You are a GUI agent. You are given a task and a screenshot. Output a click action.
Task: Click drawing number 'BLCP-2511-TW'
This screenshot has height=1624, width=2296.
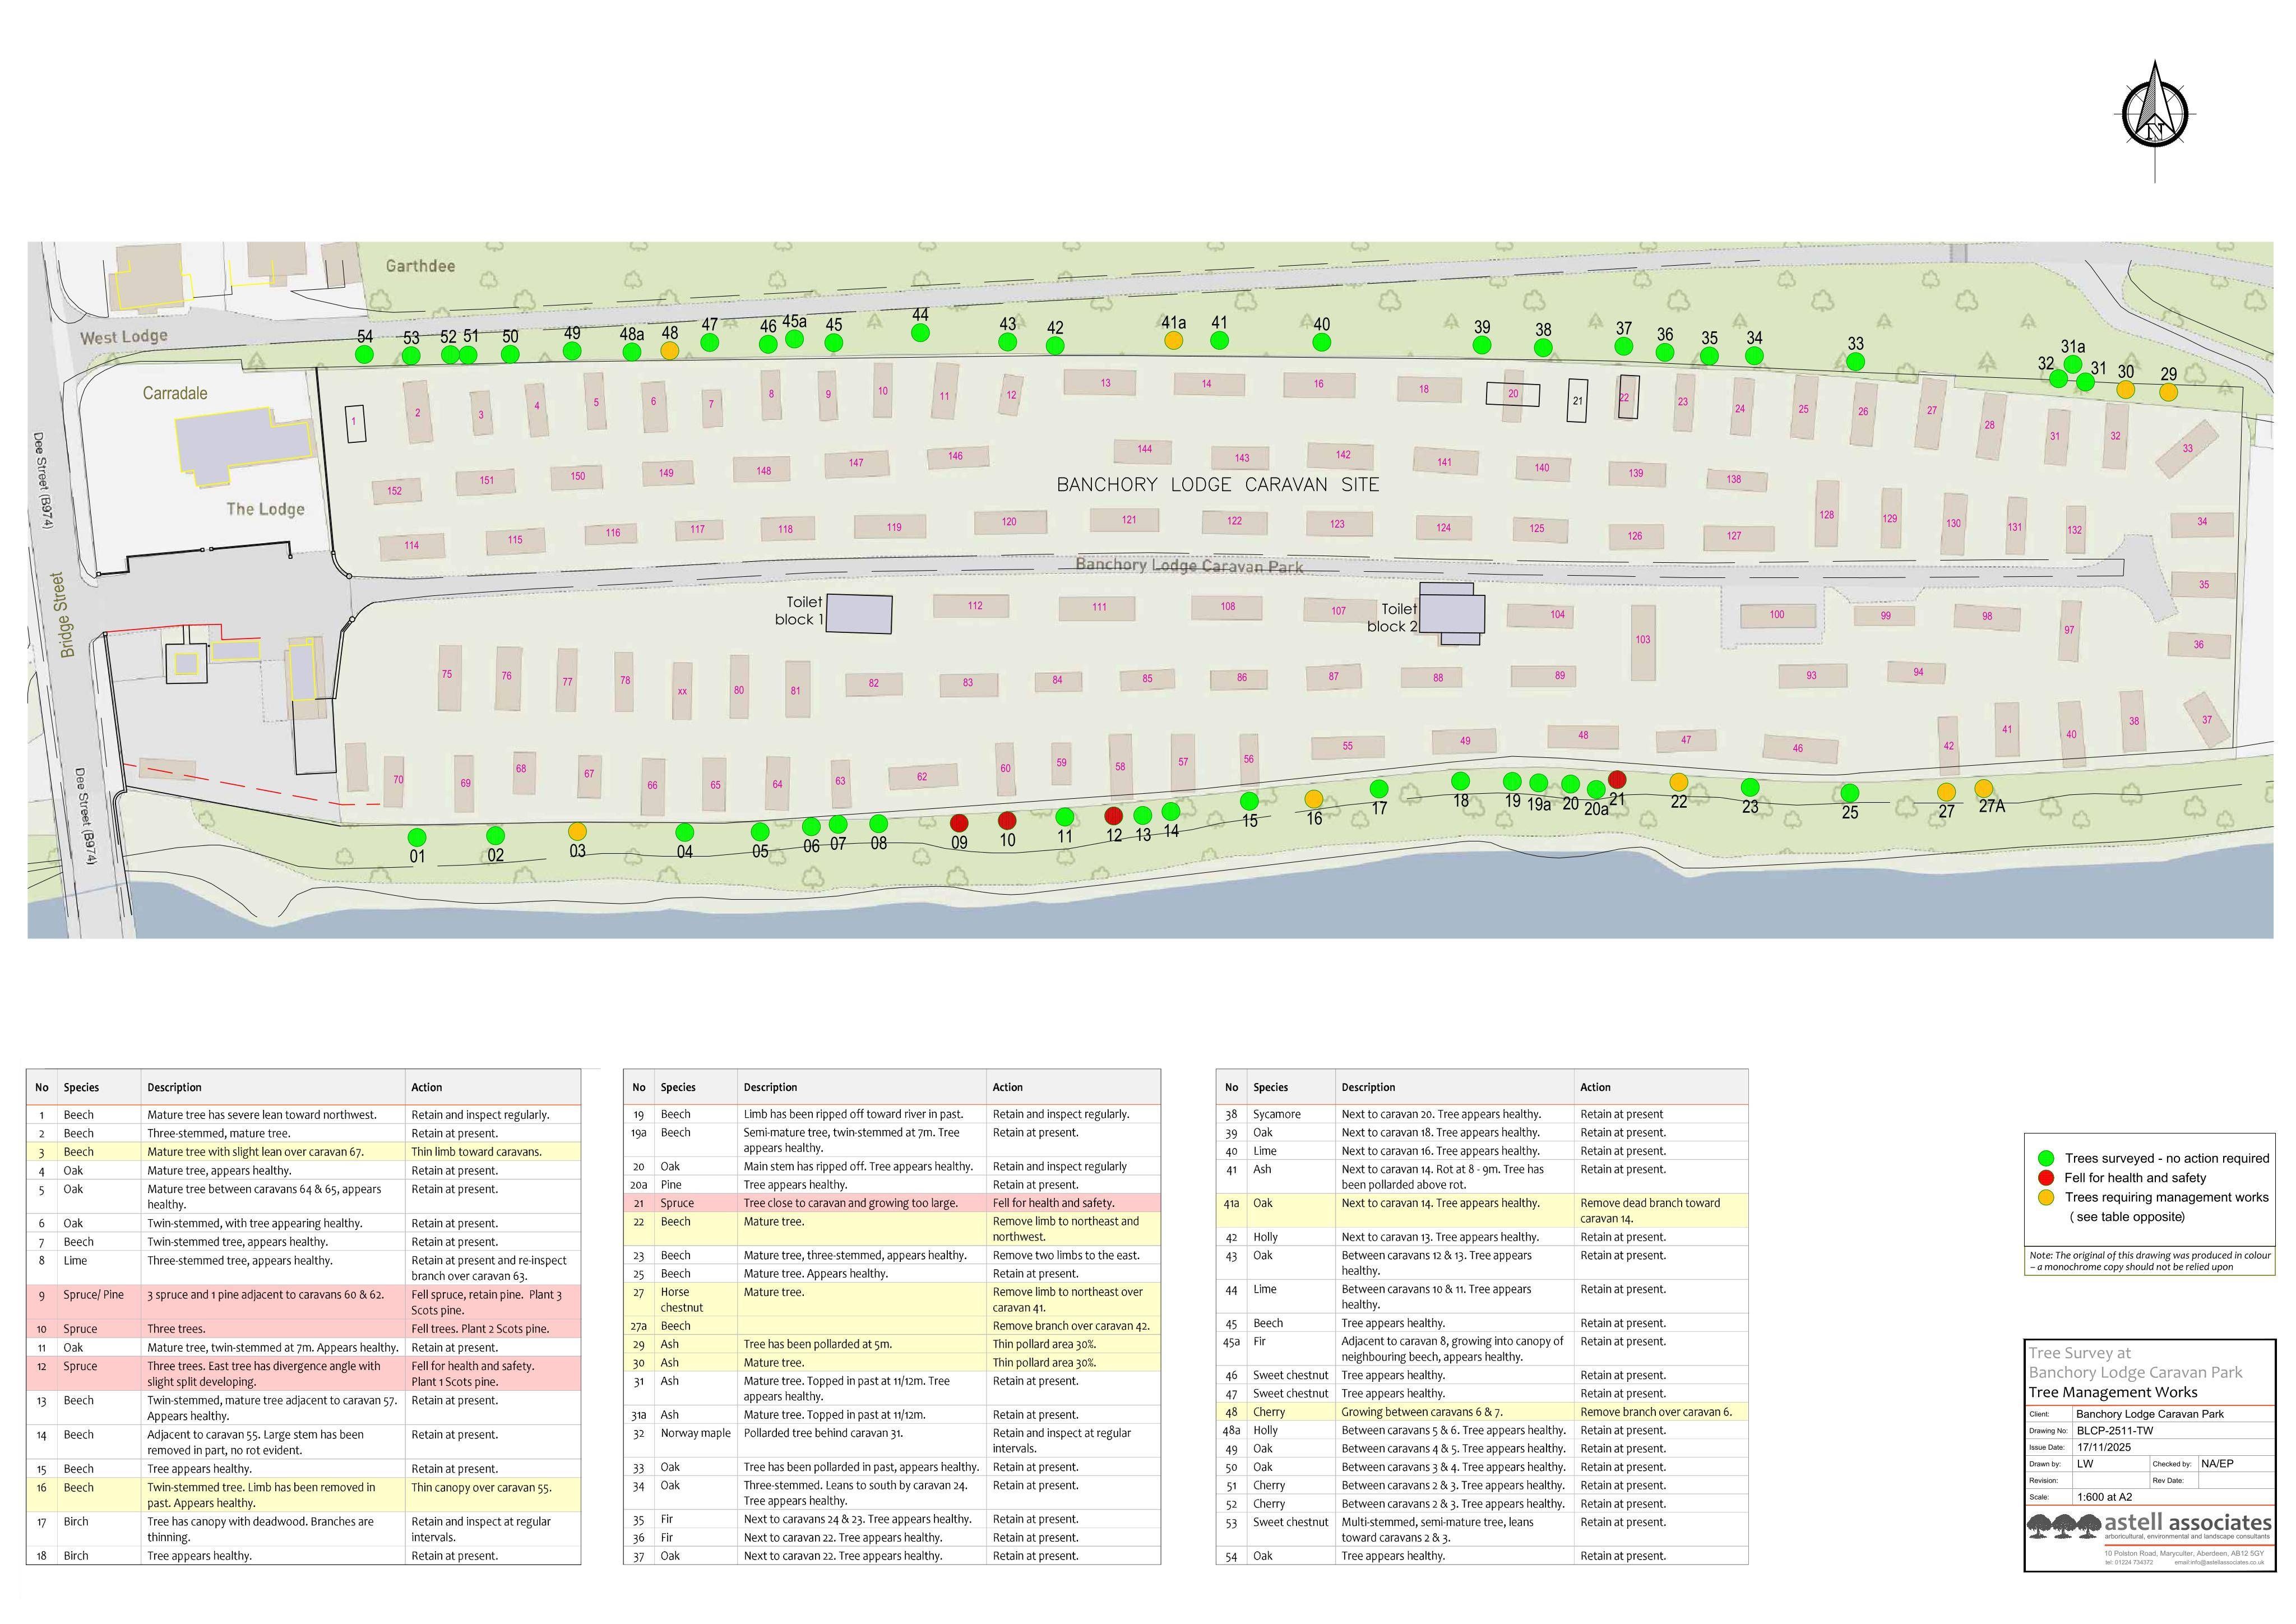click(2115, 1431)
